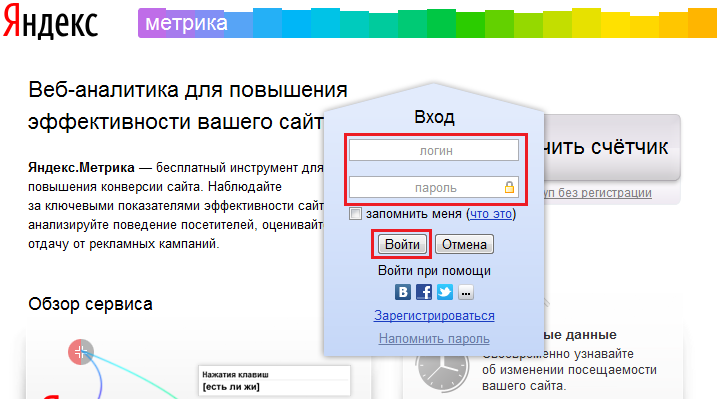Screen dimensions: 721x399
Task: Click the 'Нажатия клавиш' box in preview
Action: tap(275, 381)
